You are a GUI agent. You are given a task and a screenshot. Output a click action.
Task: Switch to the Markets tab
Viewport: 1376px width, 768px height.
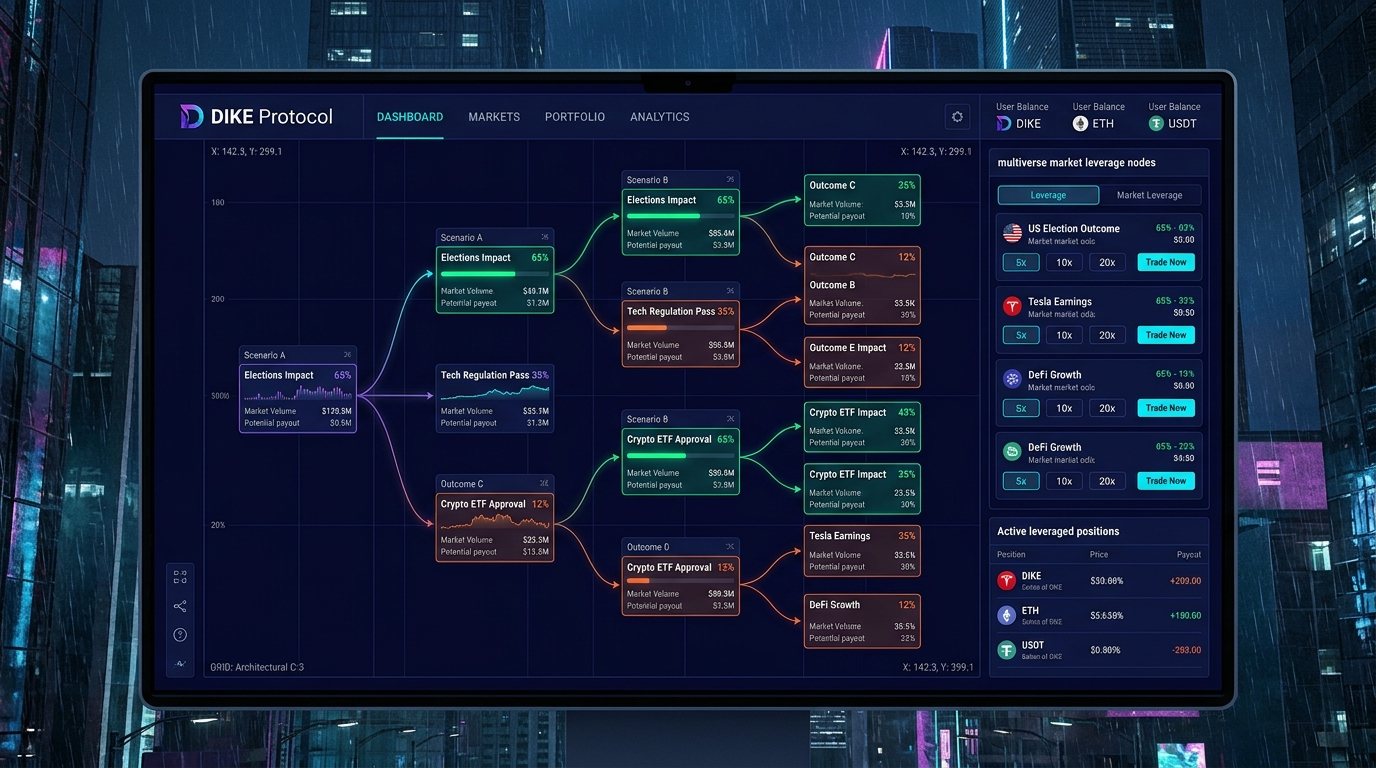pos(494,117)
